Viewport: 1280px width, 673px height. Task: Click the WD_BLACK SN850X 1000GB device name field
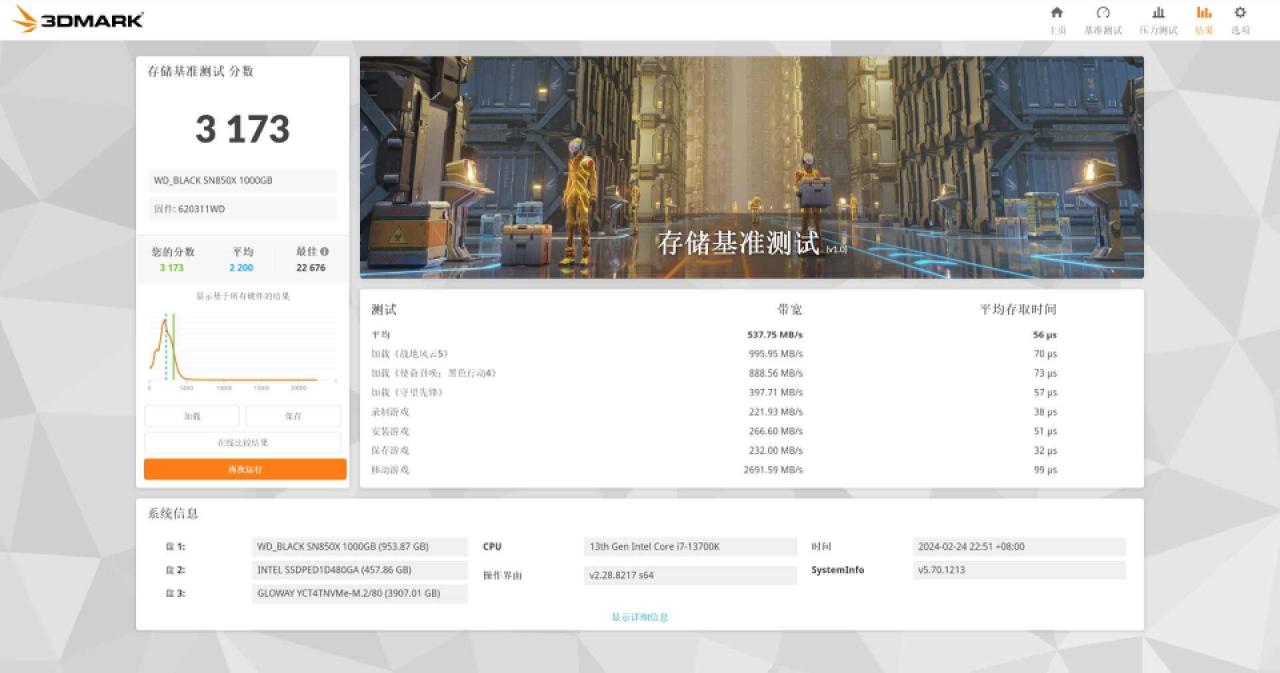[242, 181]
